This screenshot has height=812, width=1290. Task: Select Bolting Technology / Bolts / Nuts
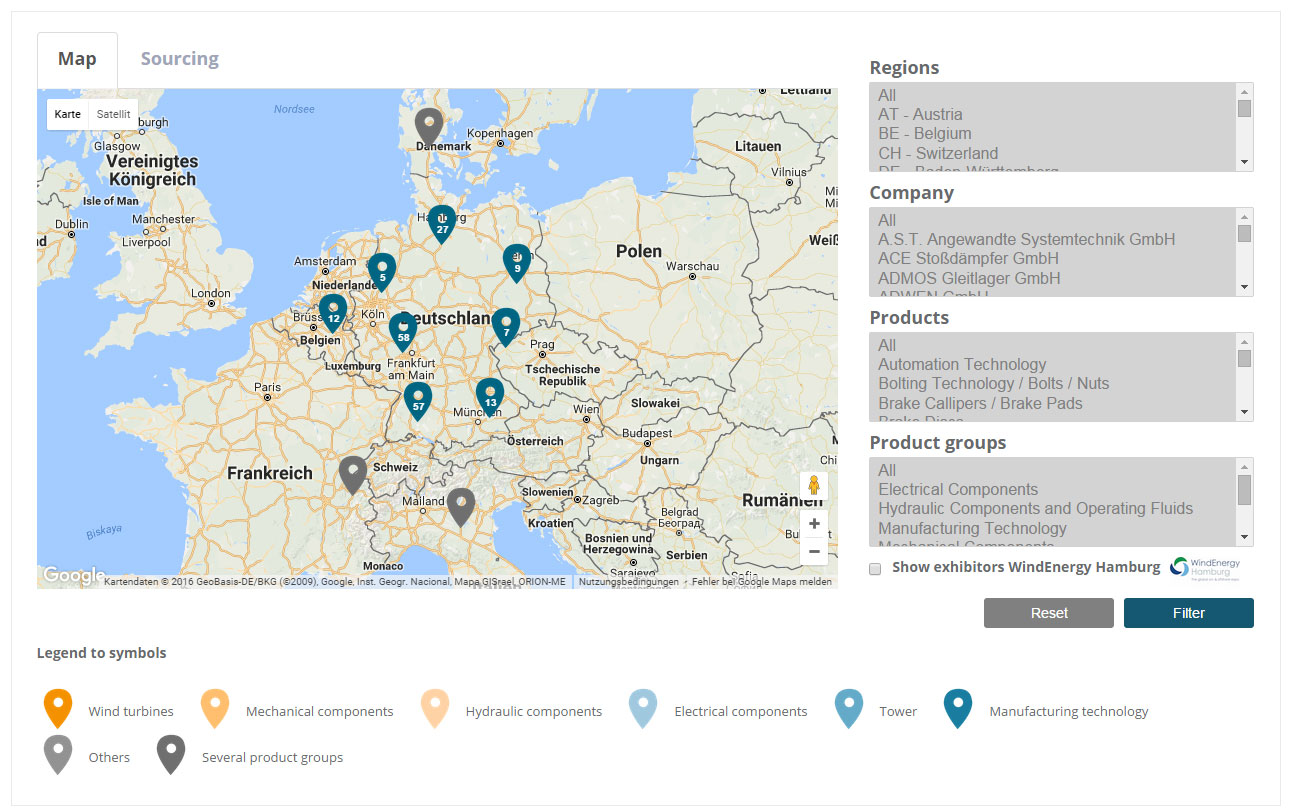click(1053, 384)
